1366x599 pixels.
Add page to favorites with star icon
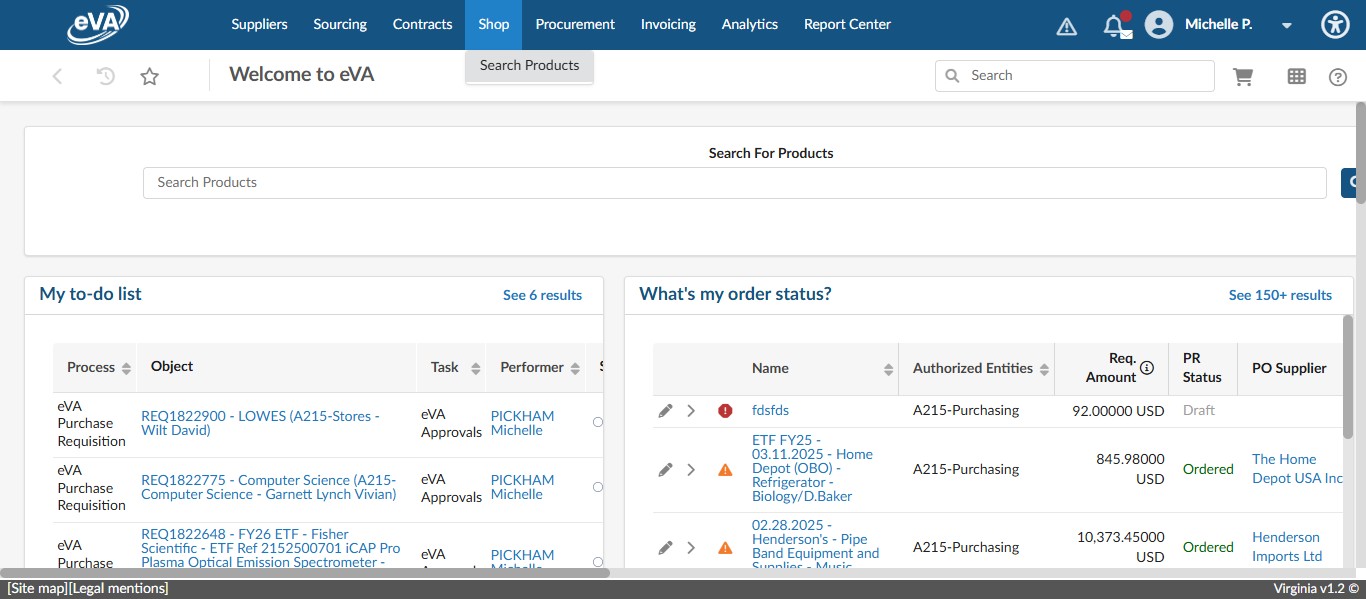(x=149, y=76)
